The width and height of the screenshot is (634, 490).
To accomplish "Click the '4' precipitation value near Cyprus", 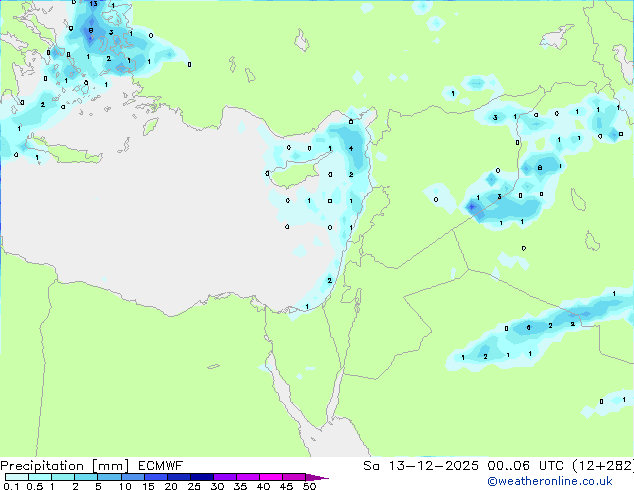I will 351,148.
